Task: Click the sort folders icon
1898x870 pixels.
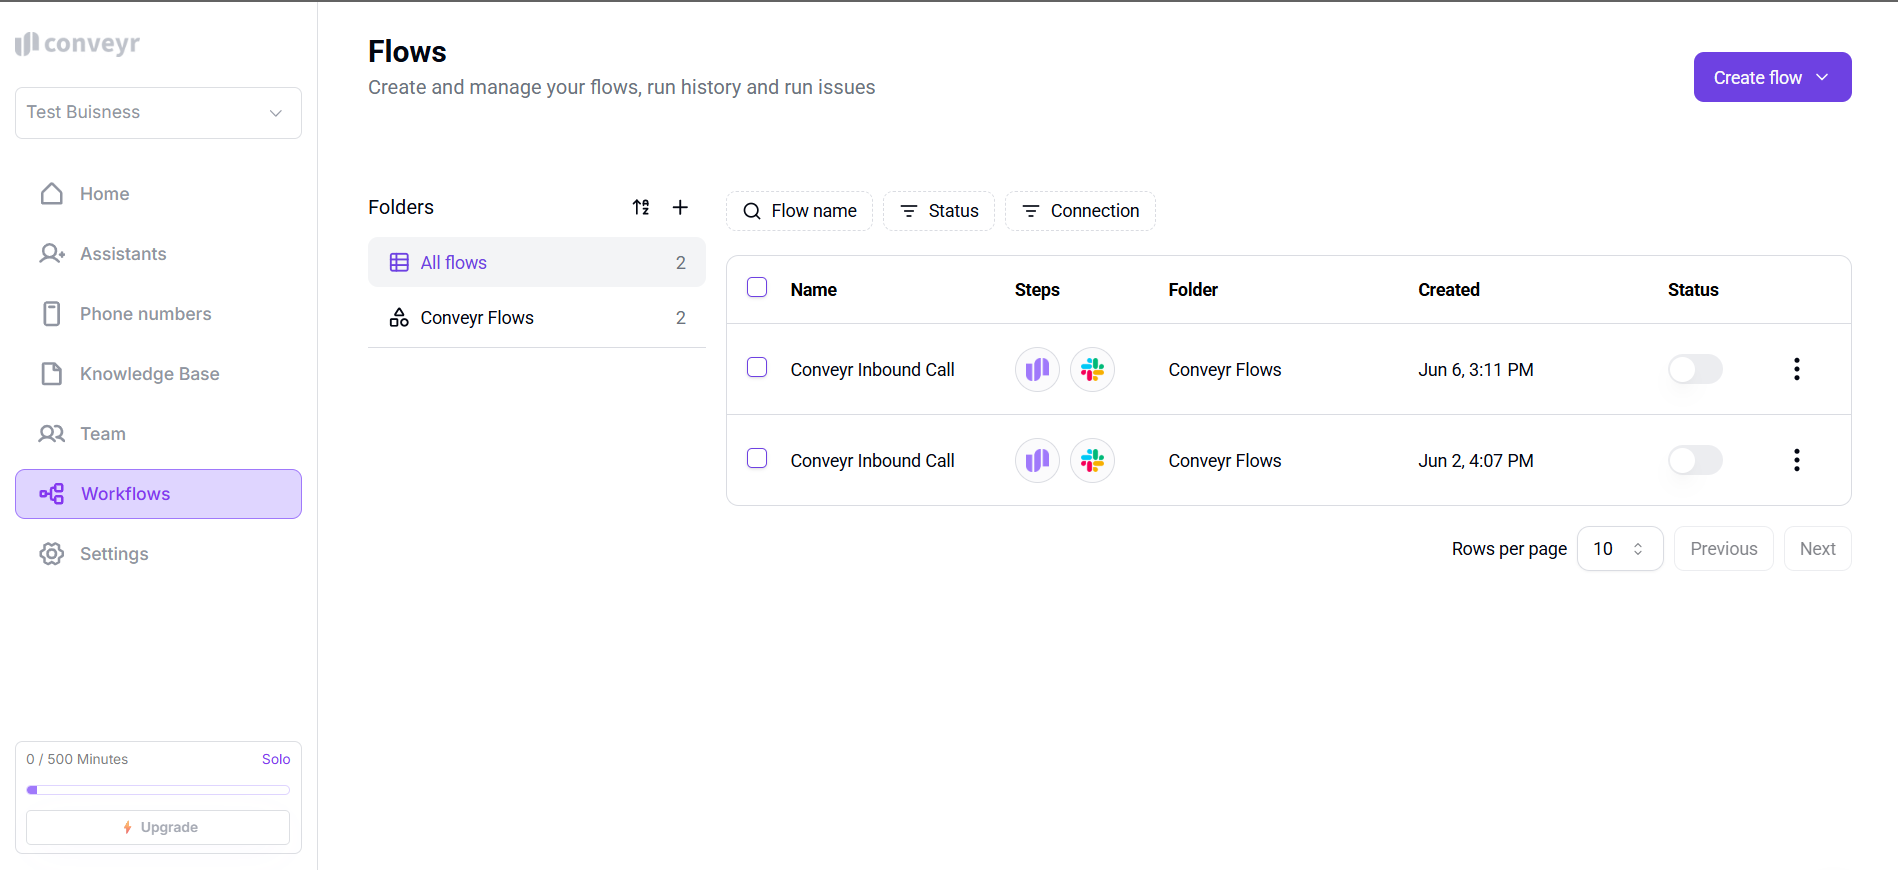Action: coord(641,207)
